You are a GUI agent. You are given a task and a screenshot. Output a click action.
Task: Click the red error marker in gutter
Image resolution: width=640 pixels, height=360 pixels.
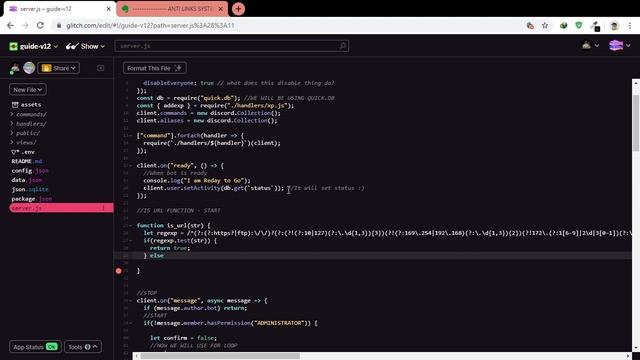pyautogui.click(x=118, y=271)
